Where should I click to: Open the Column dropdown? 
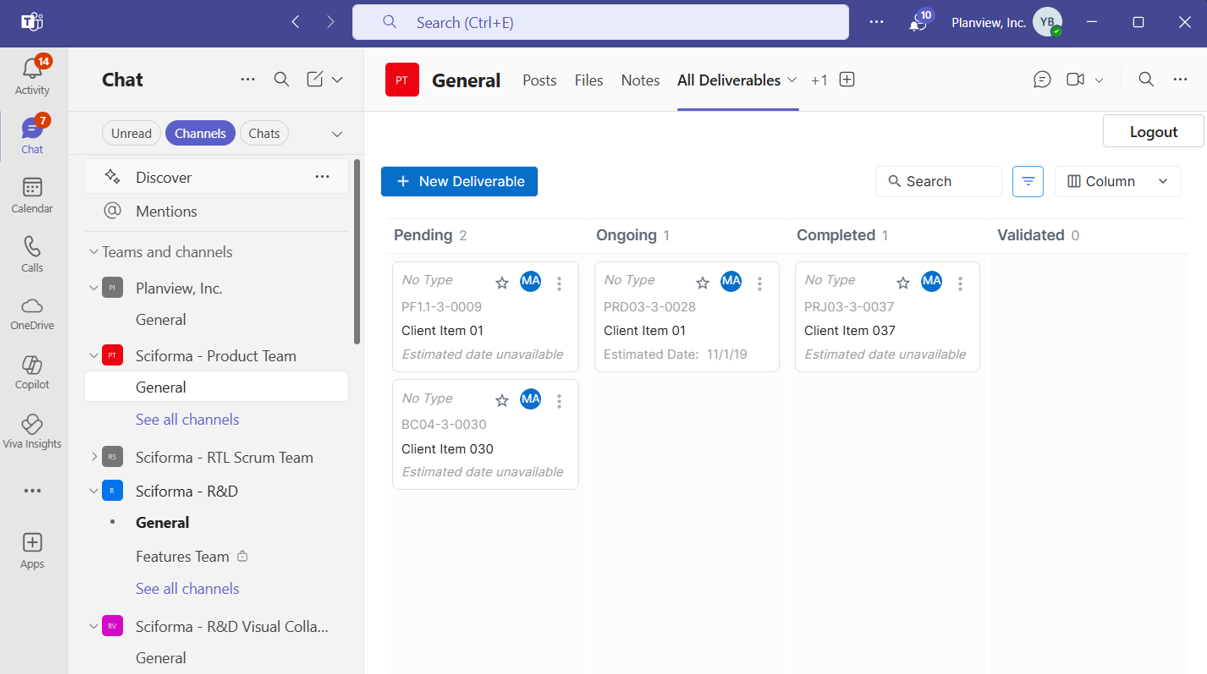[x=1117, y=181]
